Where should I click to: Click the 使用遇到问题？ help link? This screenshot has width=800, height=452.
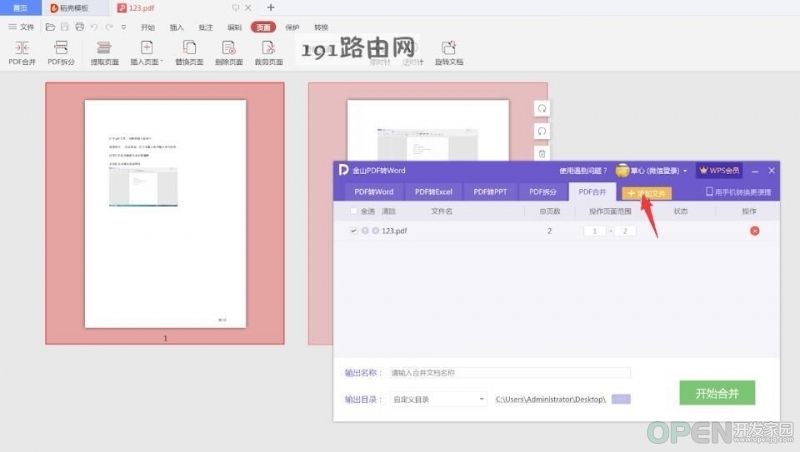point(583,171)
